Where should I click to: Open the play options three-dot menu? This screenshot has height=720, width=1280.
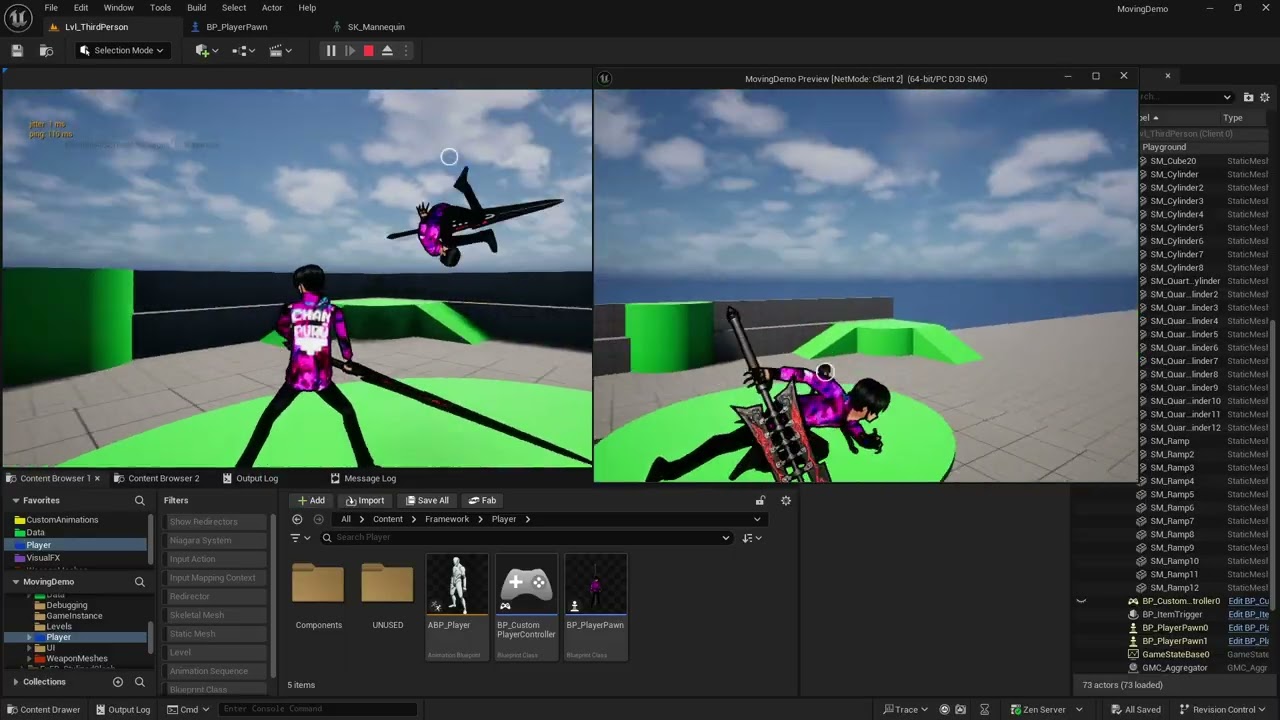(x=406, y=50)
